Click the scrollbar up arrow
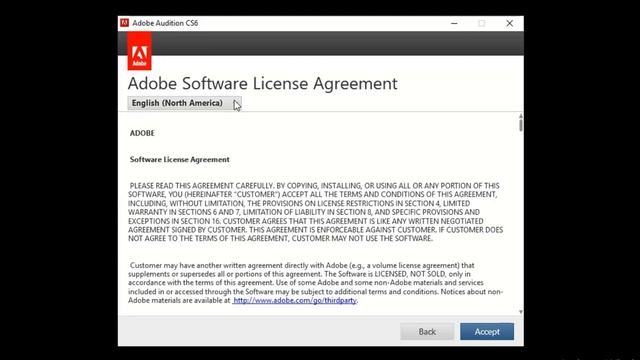Viewport: 640px width, 360px height. pyautogui.click(x=521, y=116)
